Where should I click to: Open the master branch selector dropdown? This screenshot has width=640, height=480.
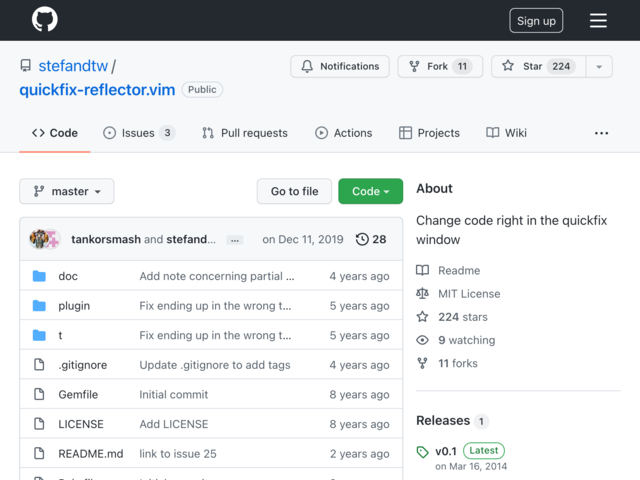67,191
